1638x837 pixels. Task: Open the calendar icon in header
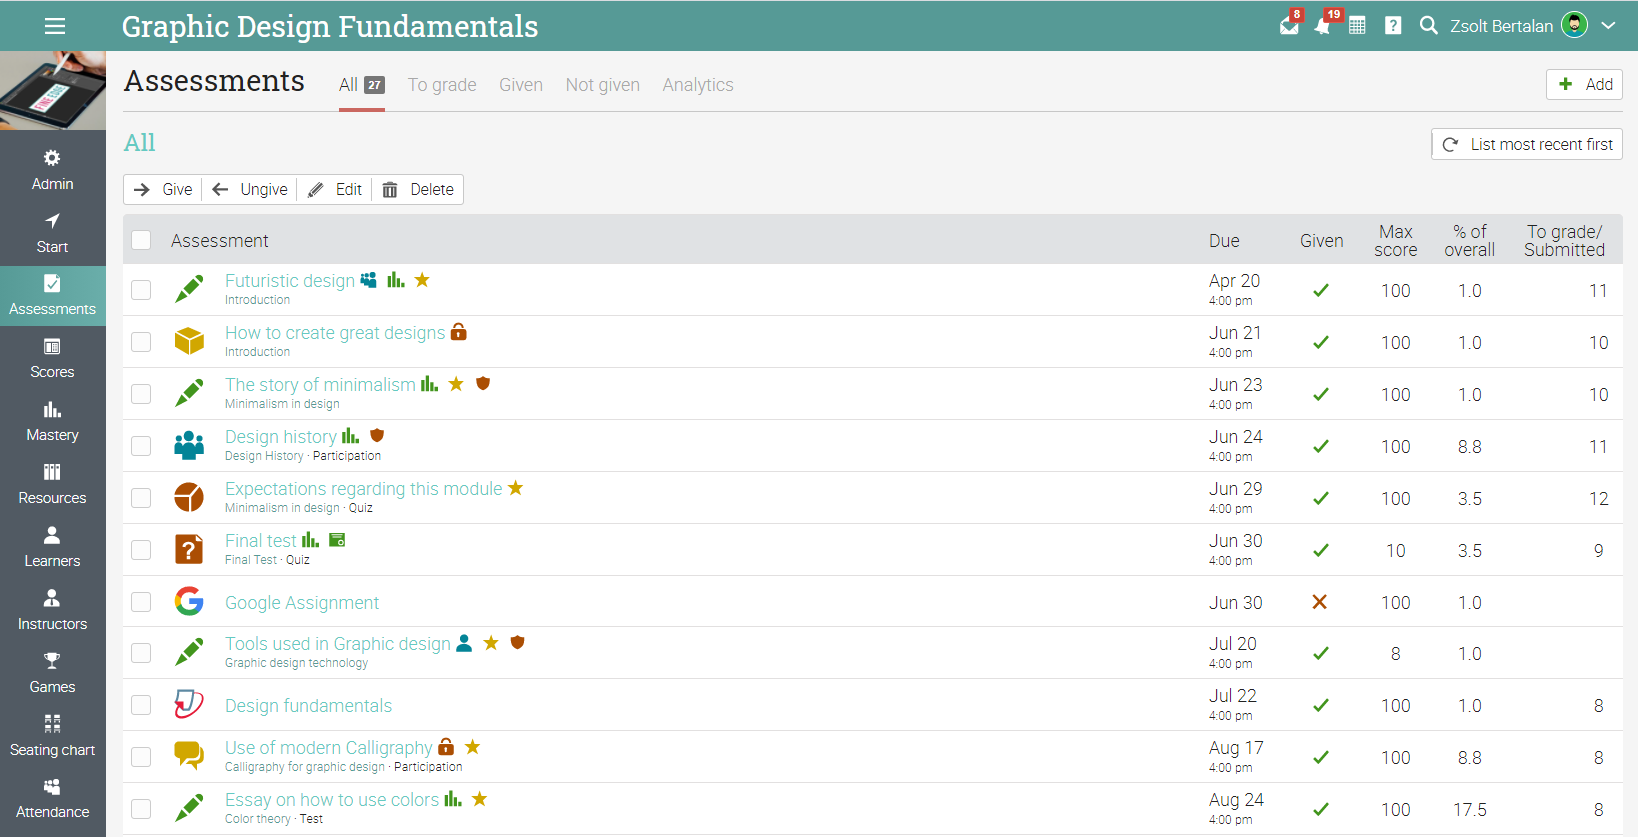pyautogui.click(x=1357, y=26)
